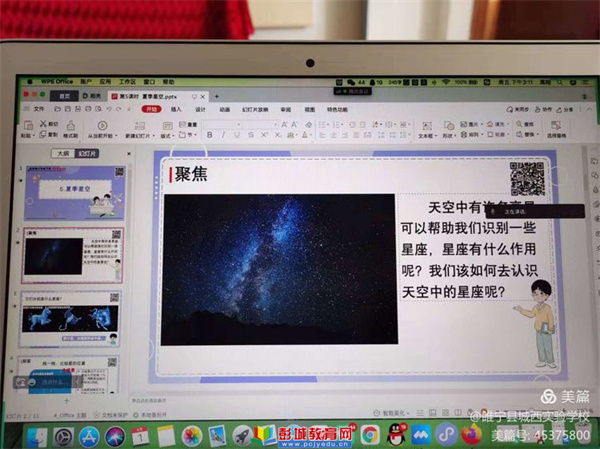
Task: Open the bullet list dropdown
Action: tap(328, 124)
